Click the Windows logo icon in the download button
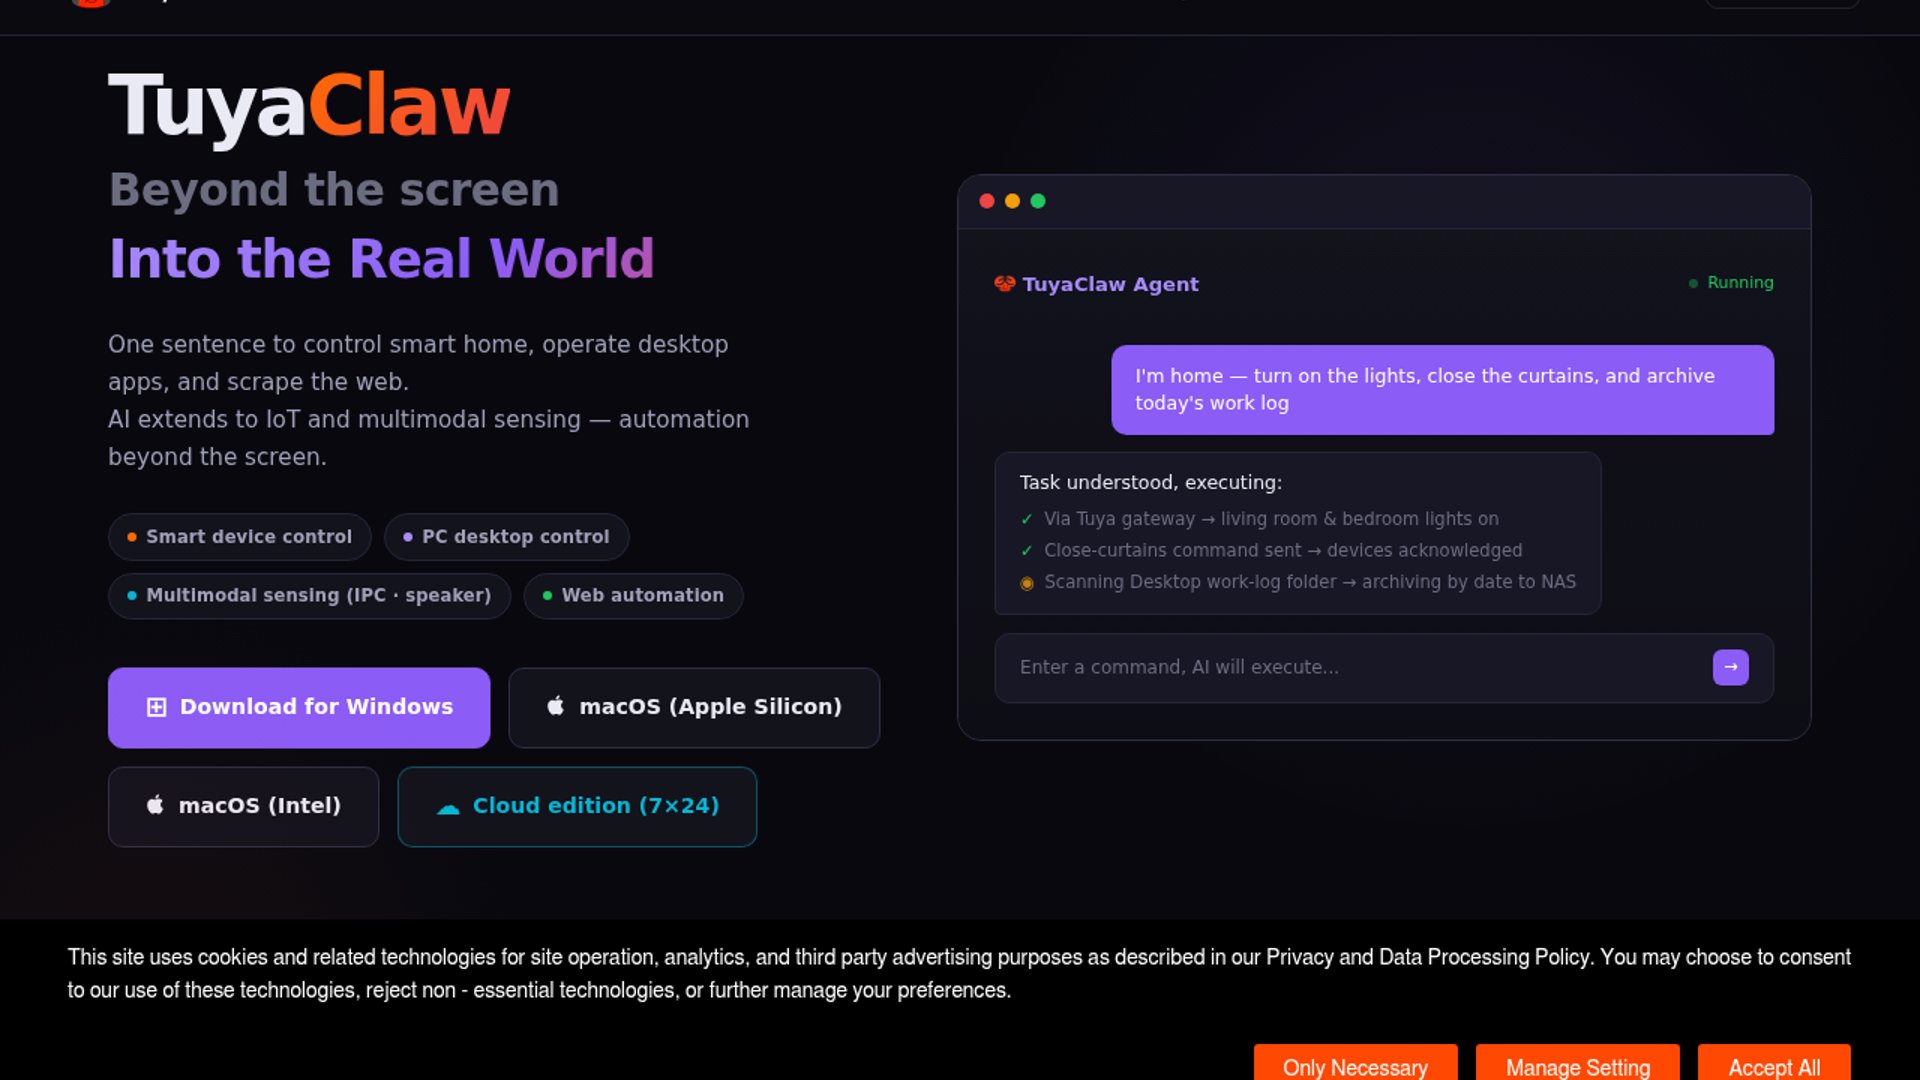The image size is (1920, 1080). tap(156, 707)
